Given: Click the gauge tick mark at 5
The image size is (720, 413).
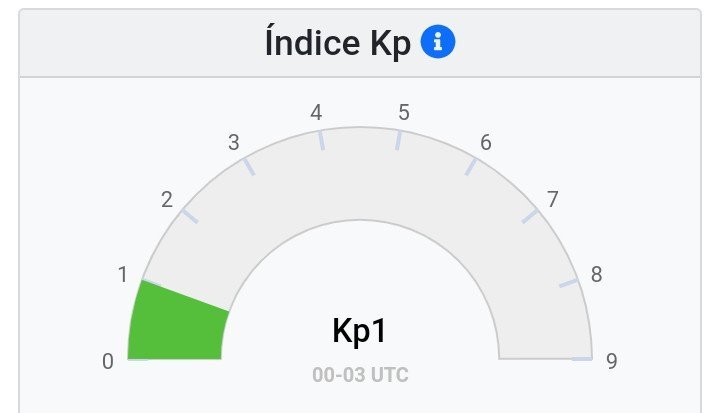Looking at the screenshot, I should point(399,139).
